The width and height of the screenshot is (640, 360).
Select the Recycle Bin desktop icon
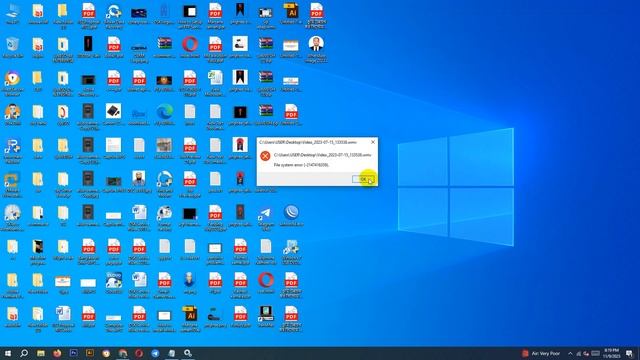[12, 48]
